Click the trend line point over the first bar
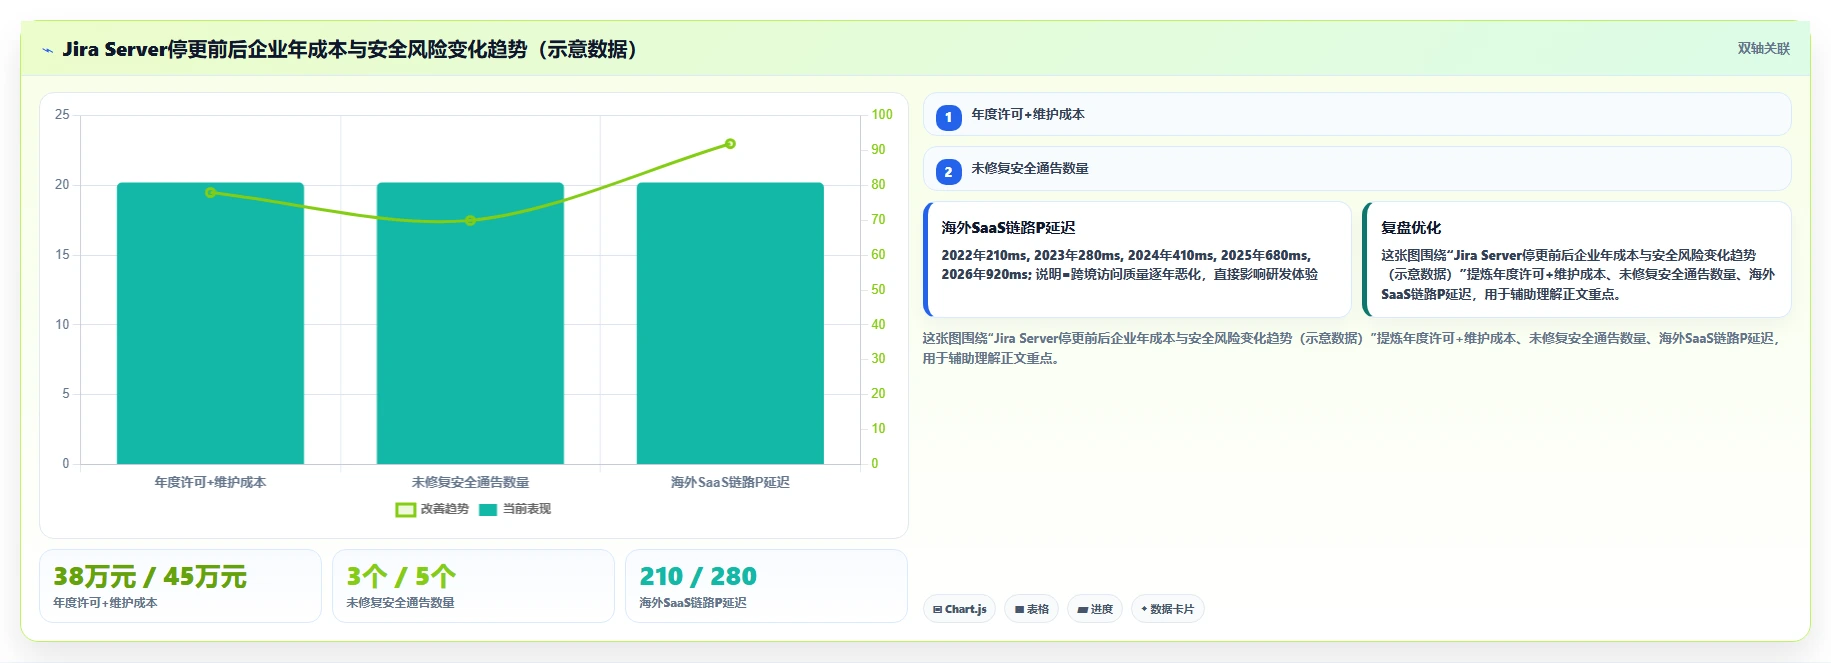1831x663 pixels. pos(210,192)
